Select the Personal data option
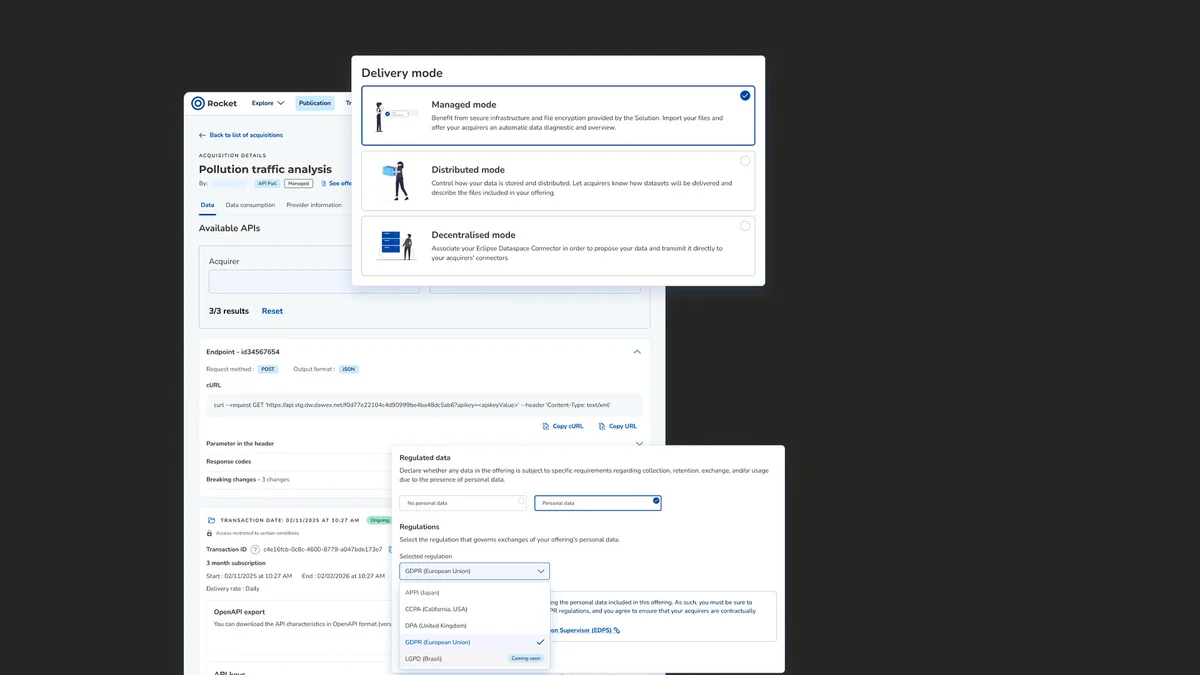Image resolution: width=1200 pixels, height=675 pixels. pyautogui.click(x=598, y=503)
